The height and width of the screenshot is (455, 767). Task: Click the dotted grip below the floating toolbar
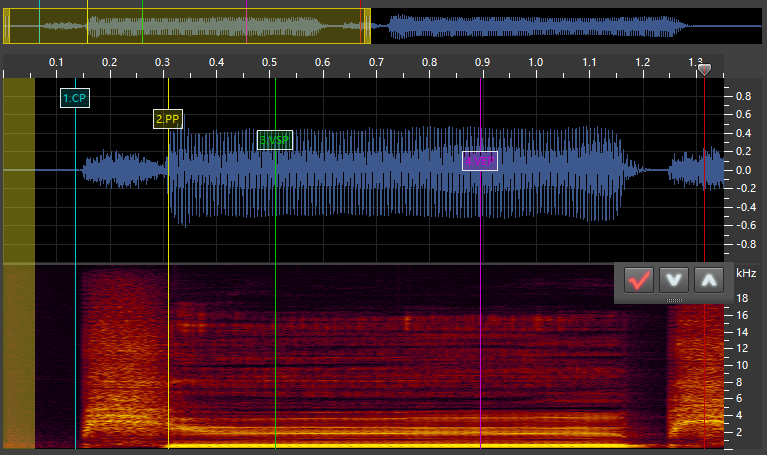click(x=674, y=300)
